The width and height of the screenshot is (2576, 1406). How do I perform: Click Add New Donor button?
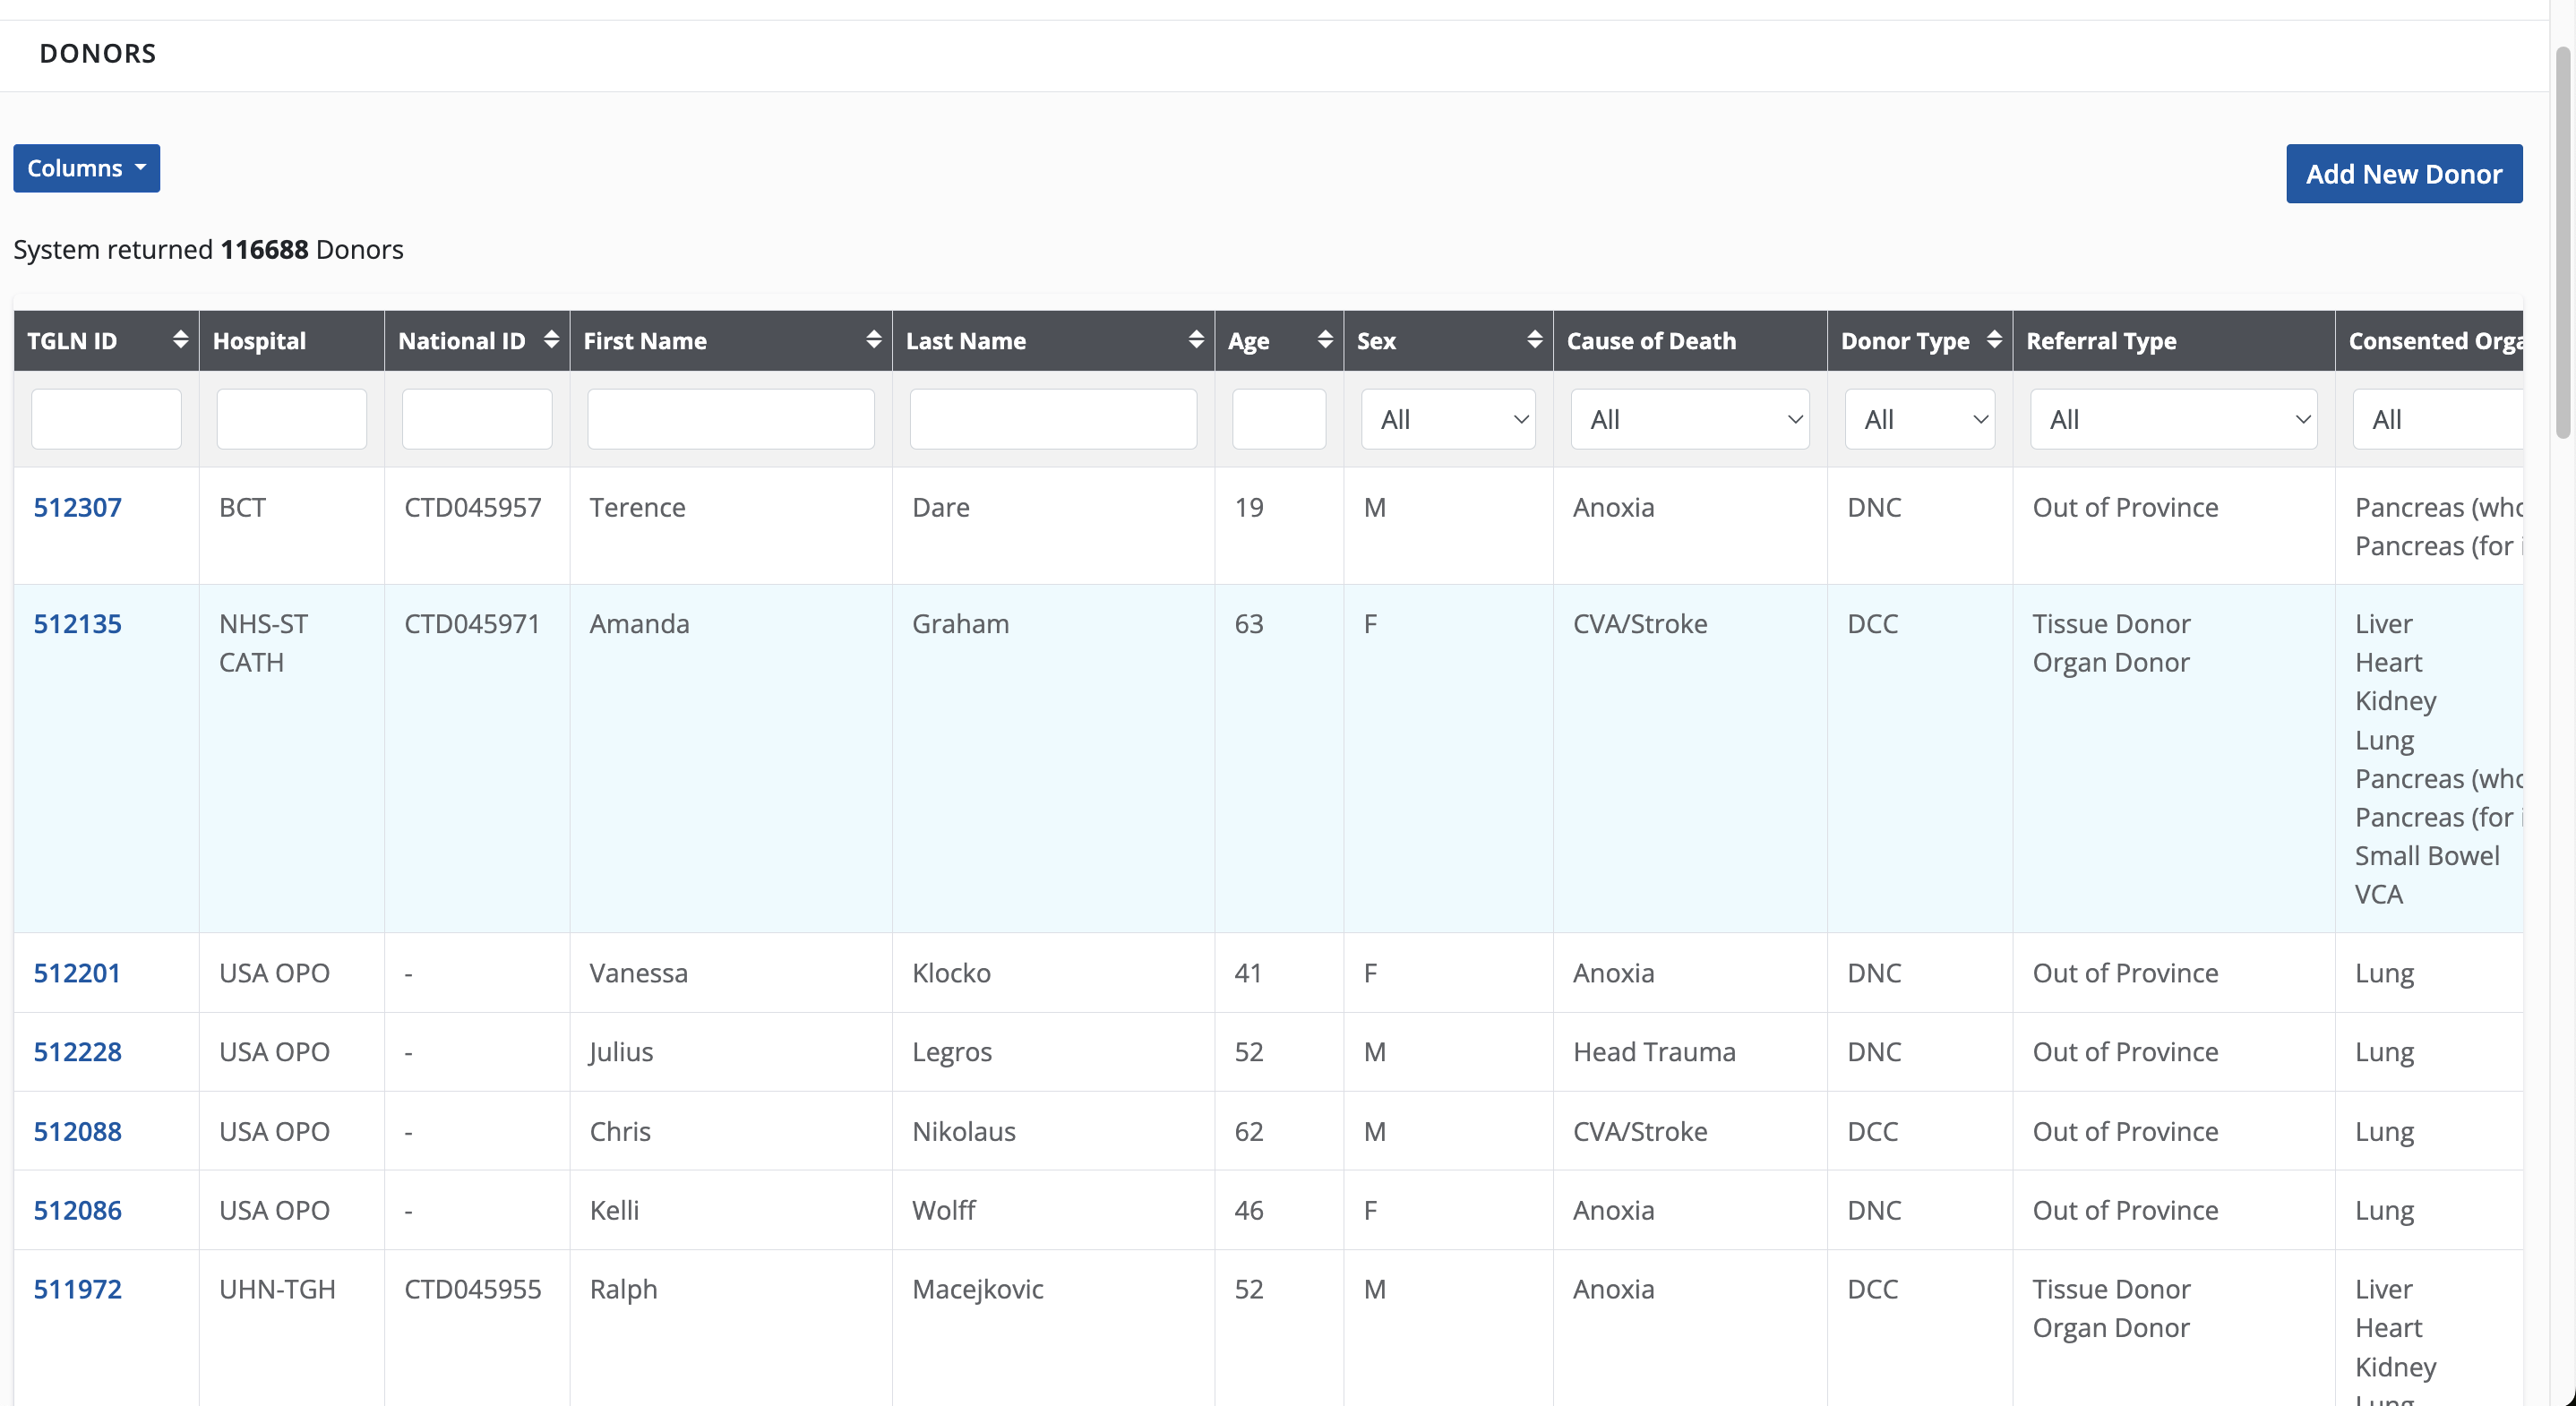point(2403,174)
